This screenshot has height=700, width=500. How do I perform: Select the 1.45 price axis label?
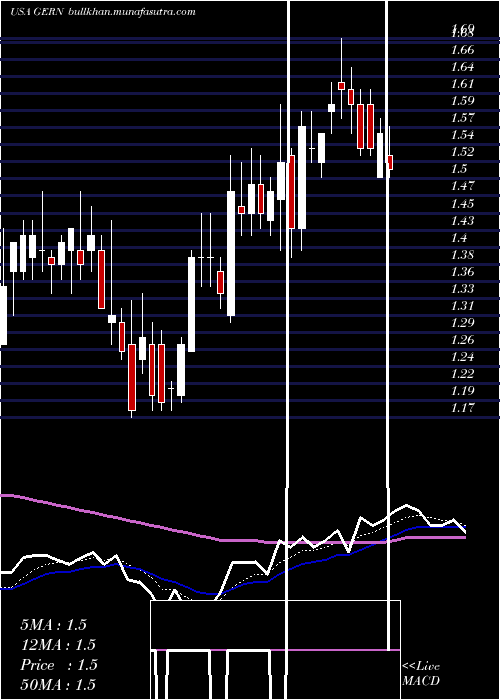coord(462,204)
